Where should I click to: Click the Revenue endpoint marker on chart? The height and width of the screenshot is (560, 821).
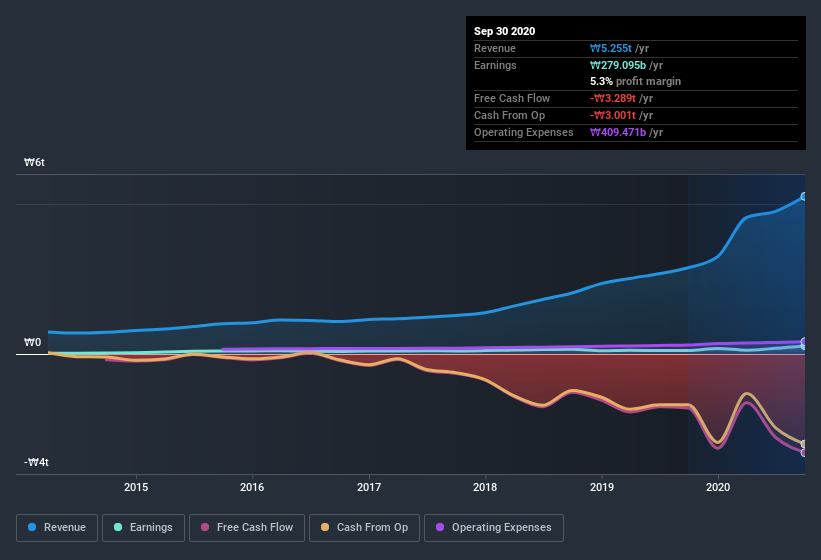tap(804, 197)
